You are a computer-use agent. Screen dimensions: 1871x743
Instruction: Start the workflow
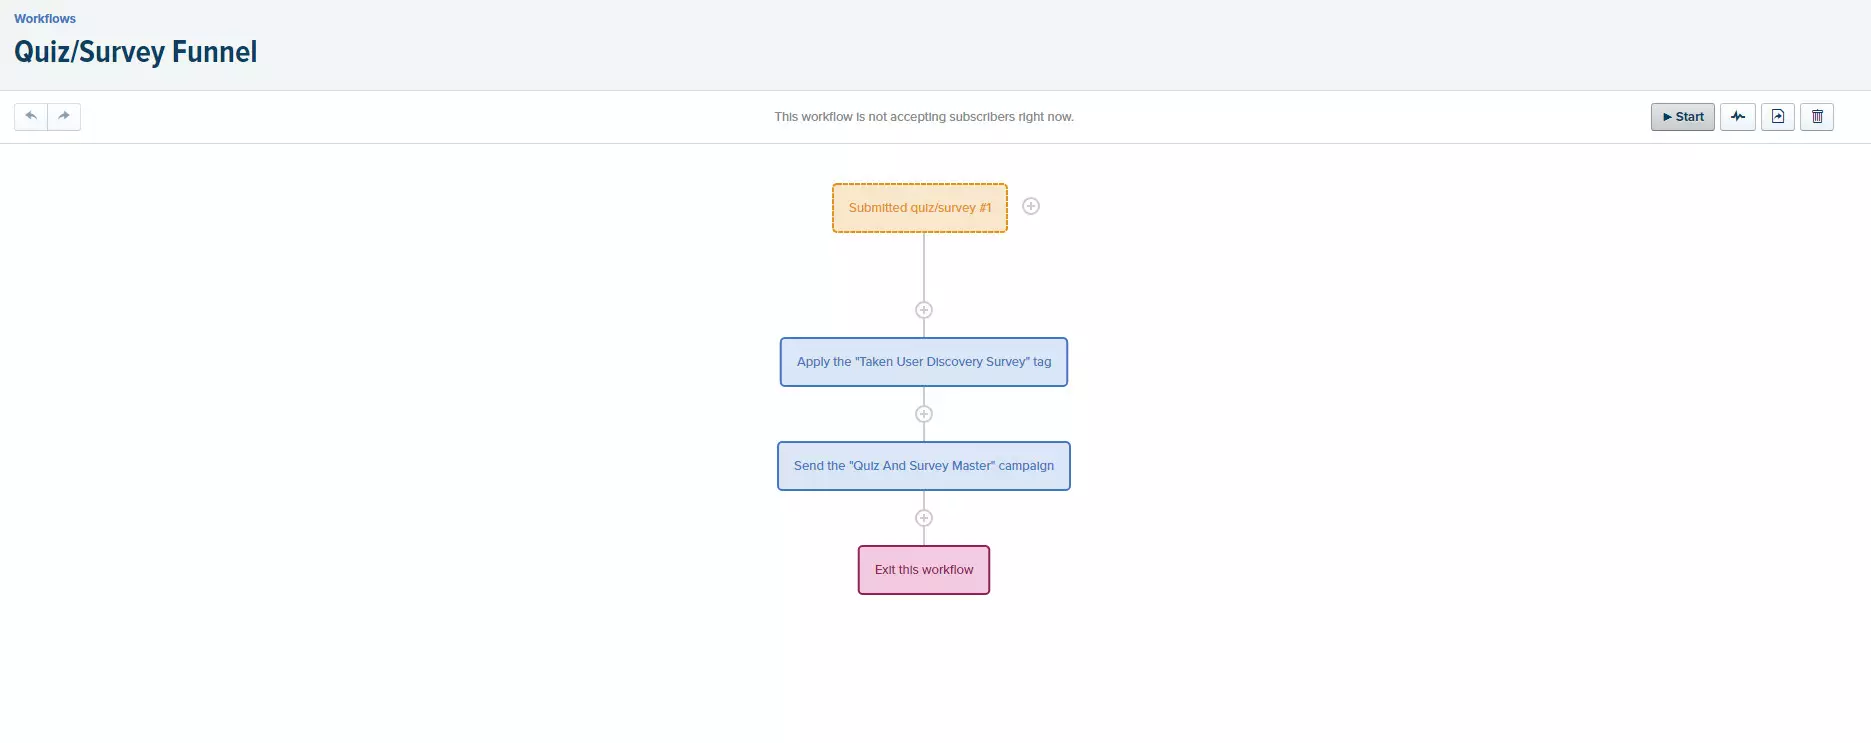tap(1683, 117)
